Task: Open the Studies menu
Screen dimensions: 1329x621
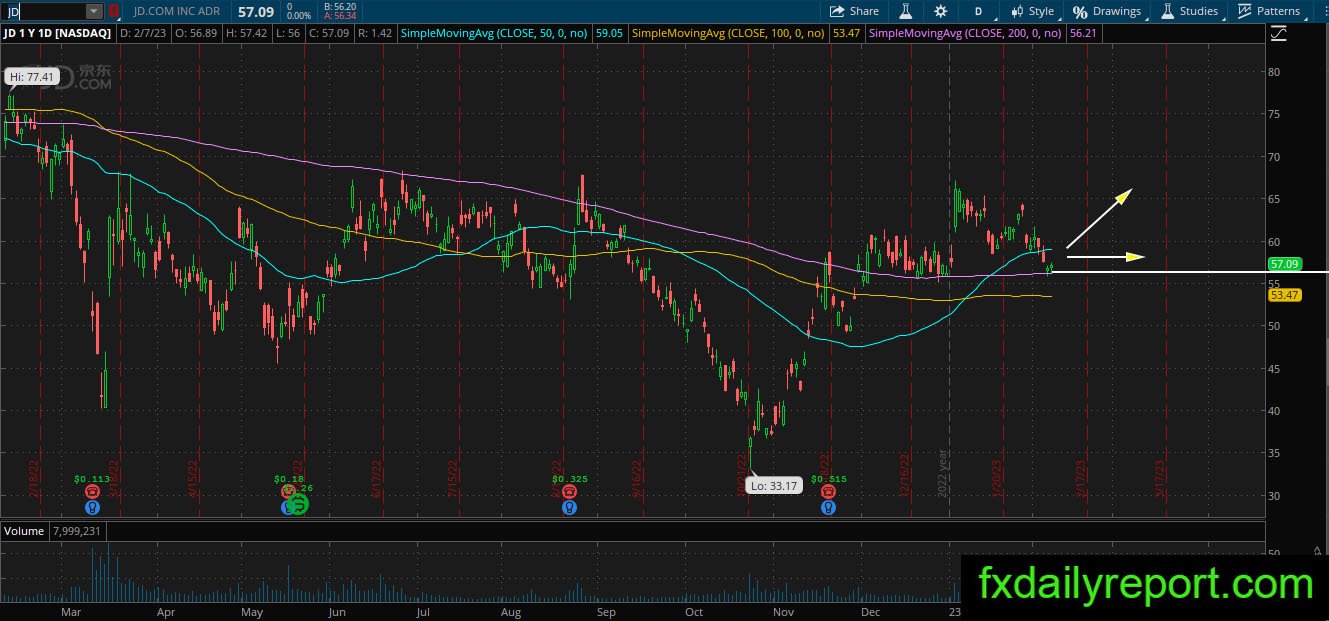Action: pos(1189,11)
